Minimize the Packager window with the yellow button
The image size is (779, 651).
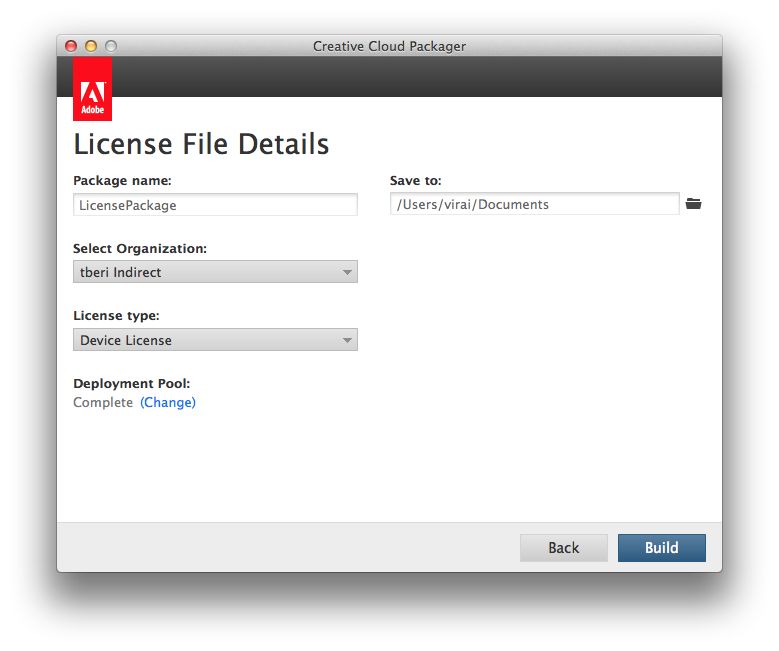click(x=91, y=46)
